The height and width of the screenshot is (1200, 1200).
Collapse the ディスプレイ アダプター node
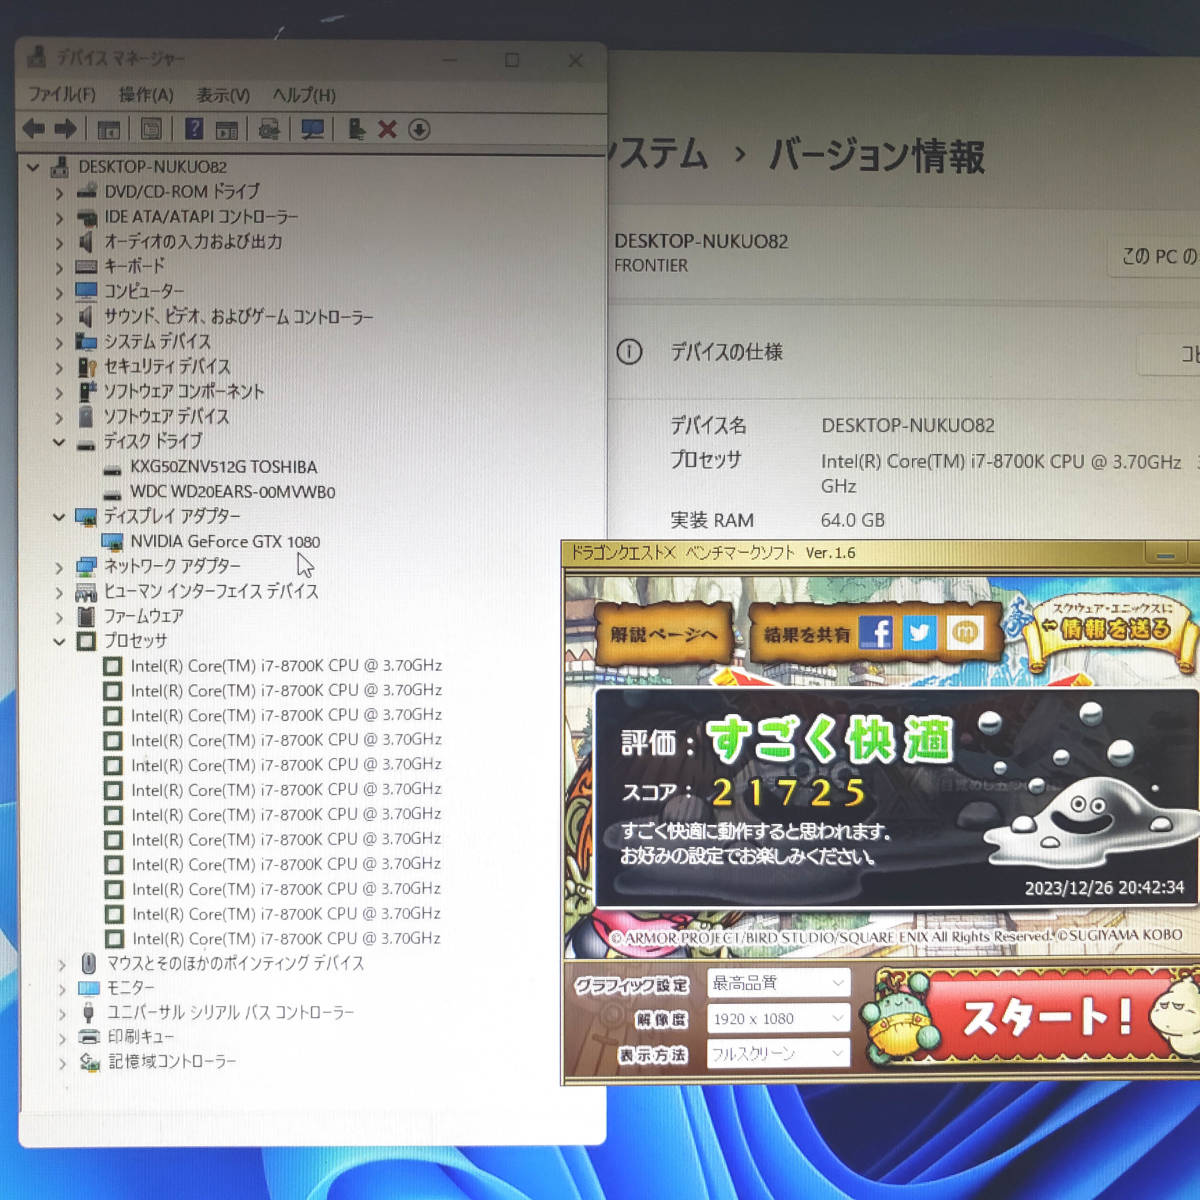point(59,516)
